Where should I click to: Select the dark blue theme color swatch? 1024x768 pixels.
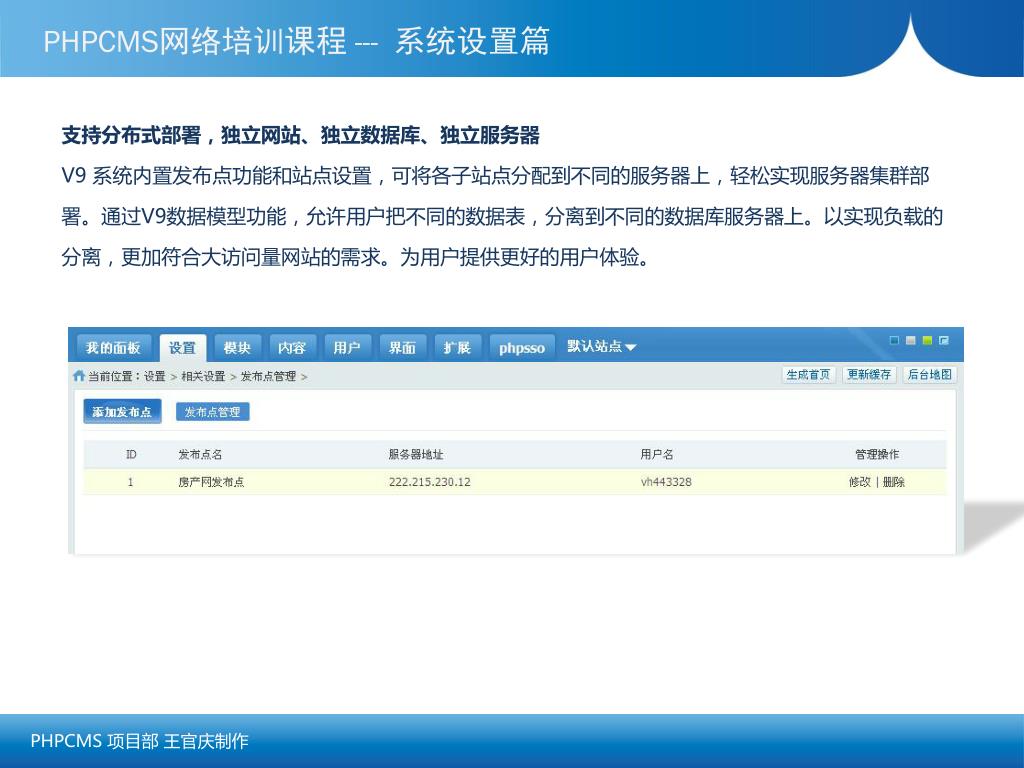coord(895,340)
